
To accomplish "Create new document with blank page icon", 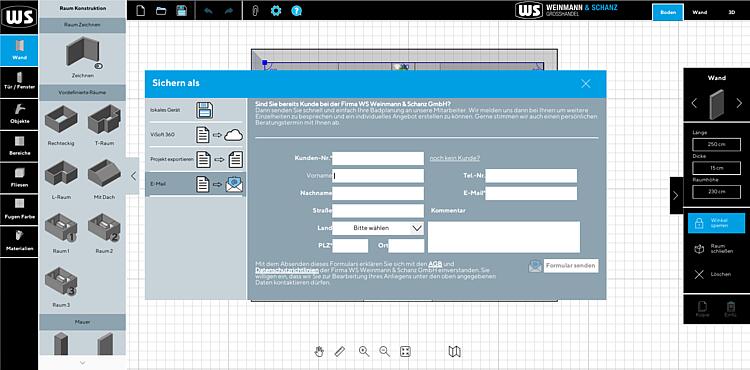I will pos(141,11).
